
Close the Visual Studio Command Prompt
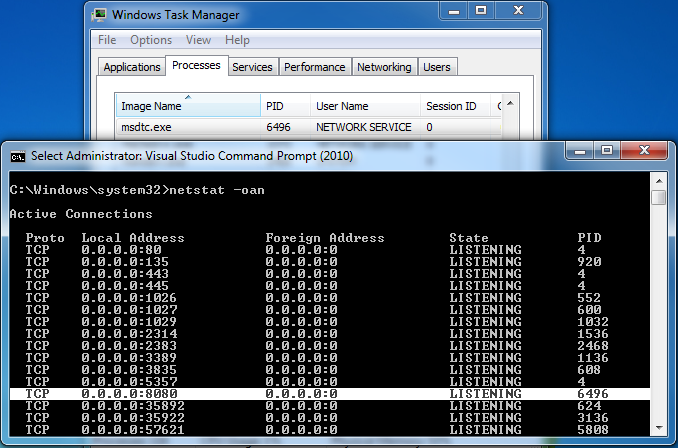point(644,151)
